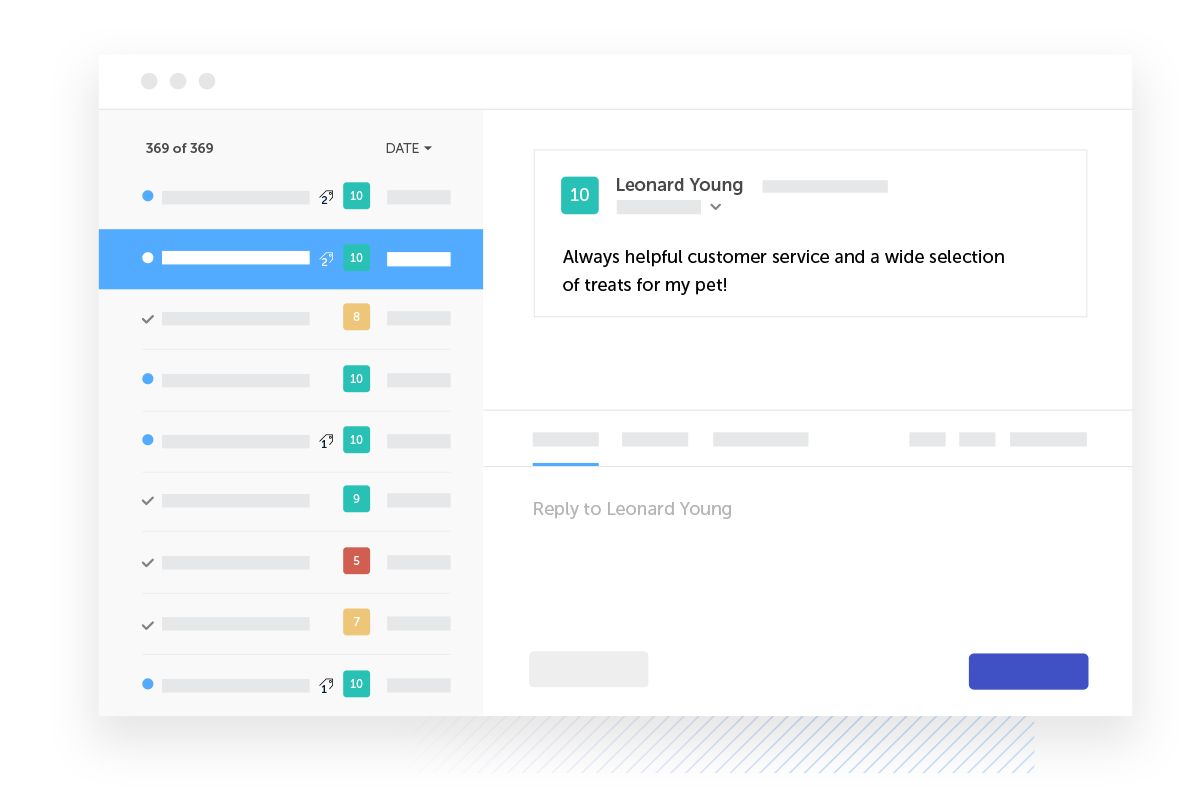Select the first underlined reply tab
This screenshot has height=800, width=1200.
pyautogui.click(x=565, y=439)
